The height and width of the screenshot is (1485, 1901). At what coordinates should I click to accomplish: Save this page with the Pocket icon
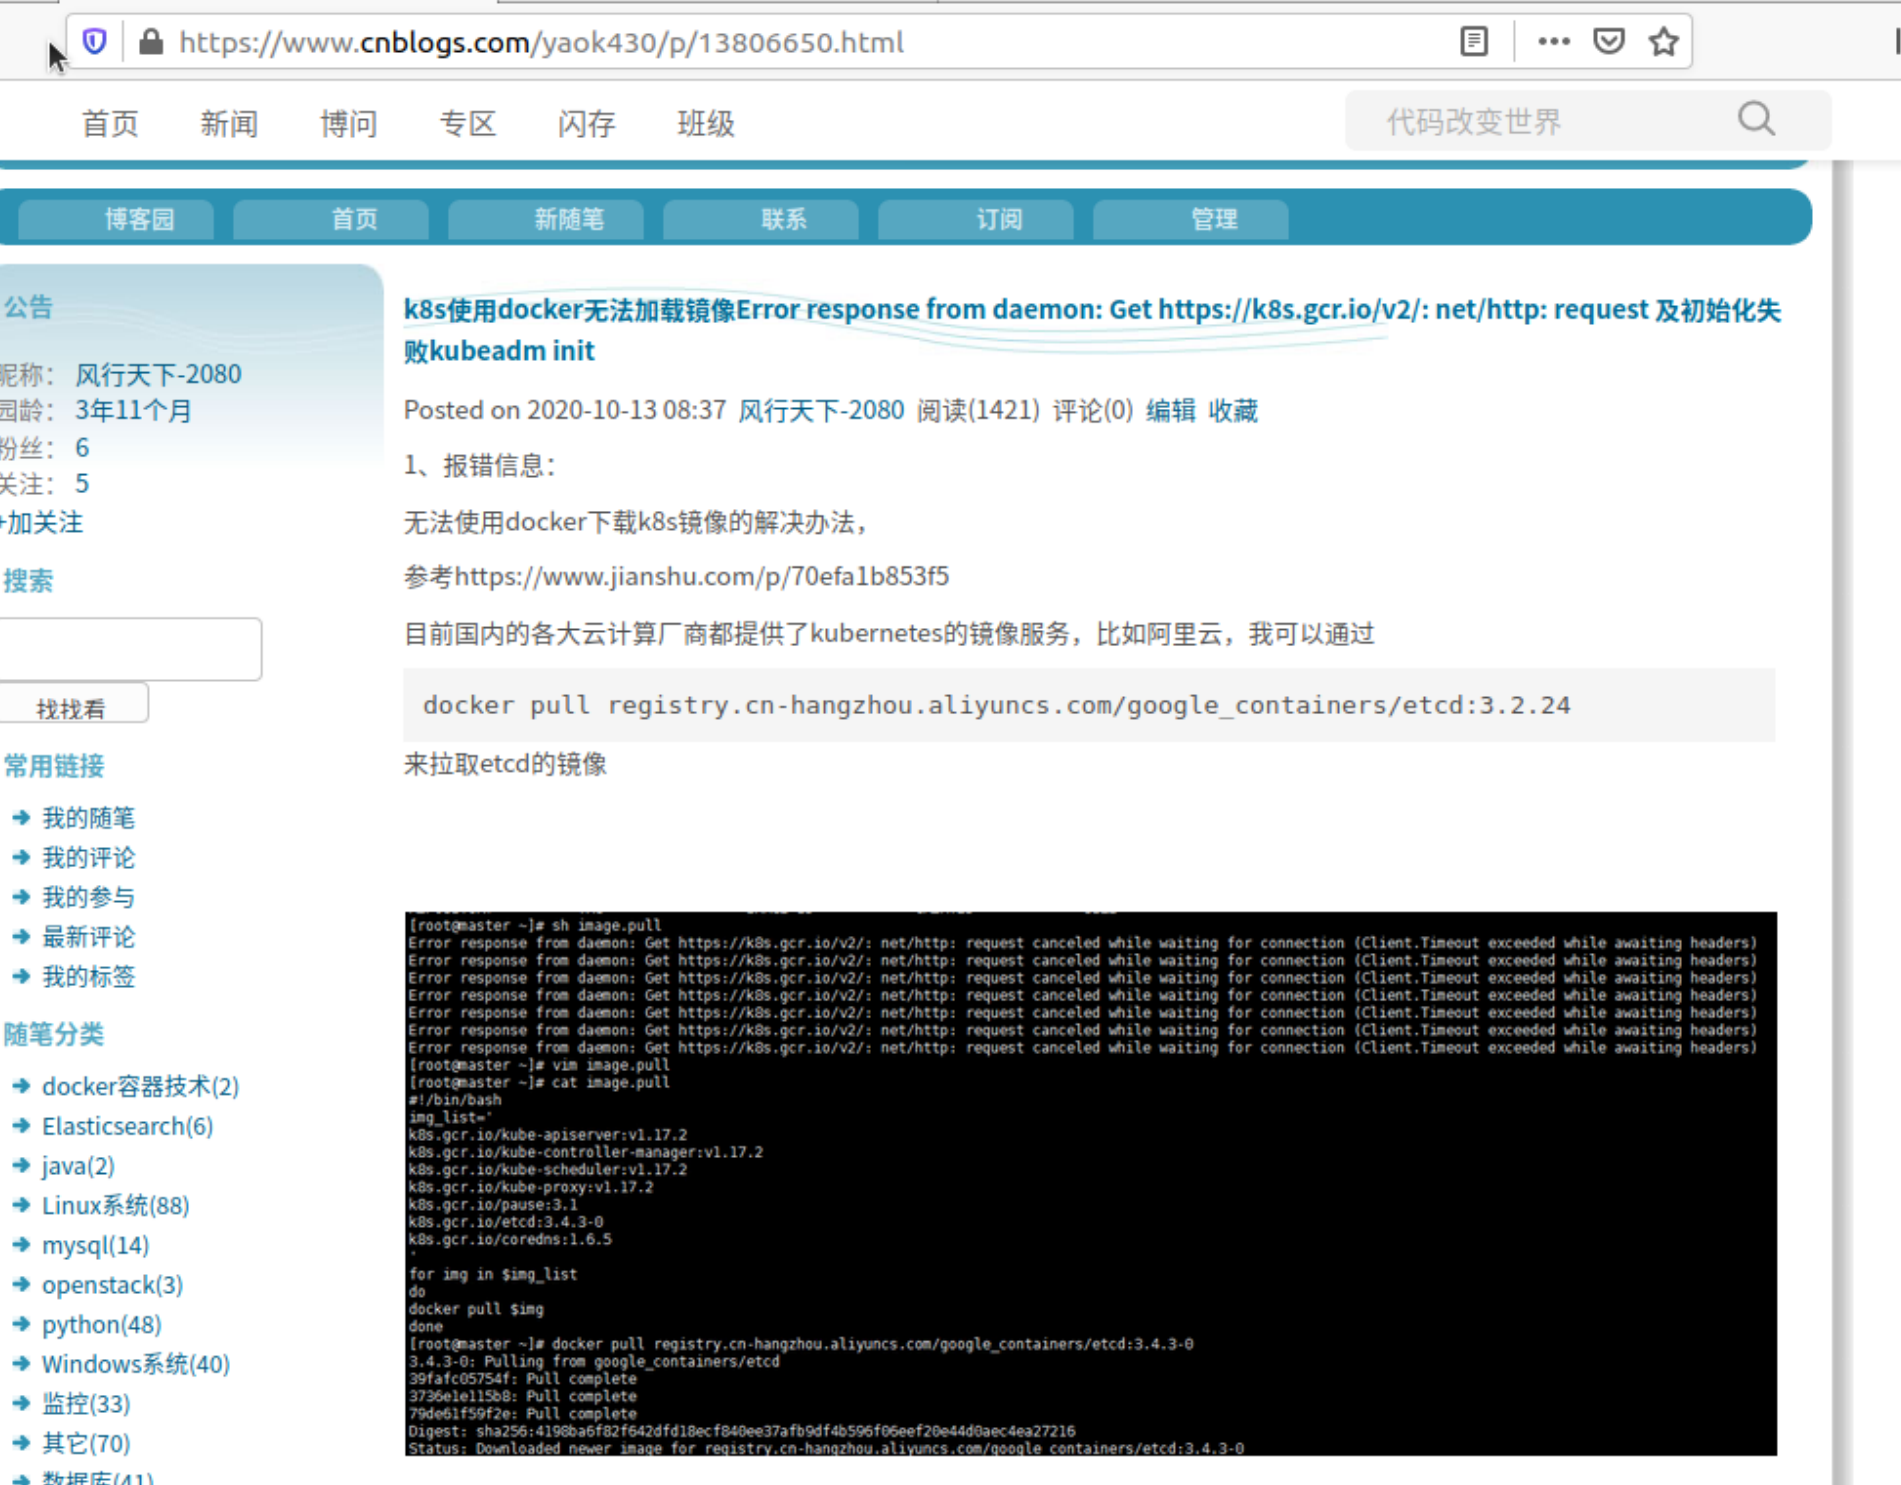point(1608,41)
